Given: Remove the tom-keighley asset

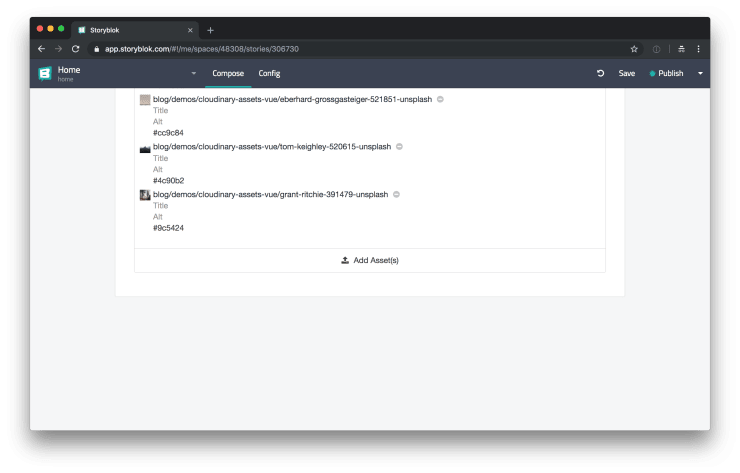Looking at the screenshot, I should 399,147.
